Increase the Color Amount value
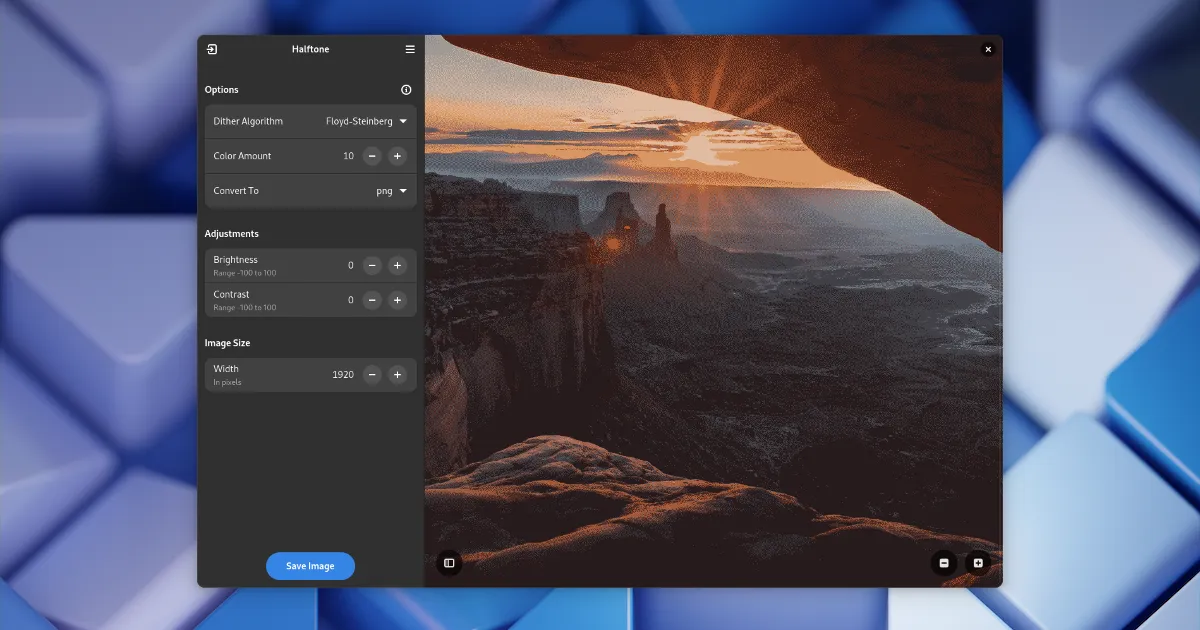This screenshot has height=630, width=1200. point(397,156)
